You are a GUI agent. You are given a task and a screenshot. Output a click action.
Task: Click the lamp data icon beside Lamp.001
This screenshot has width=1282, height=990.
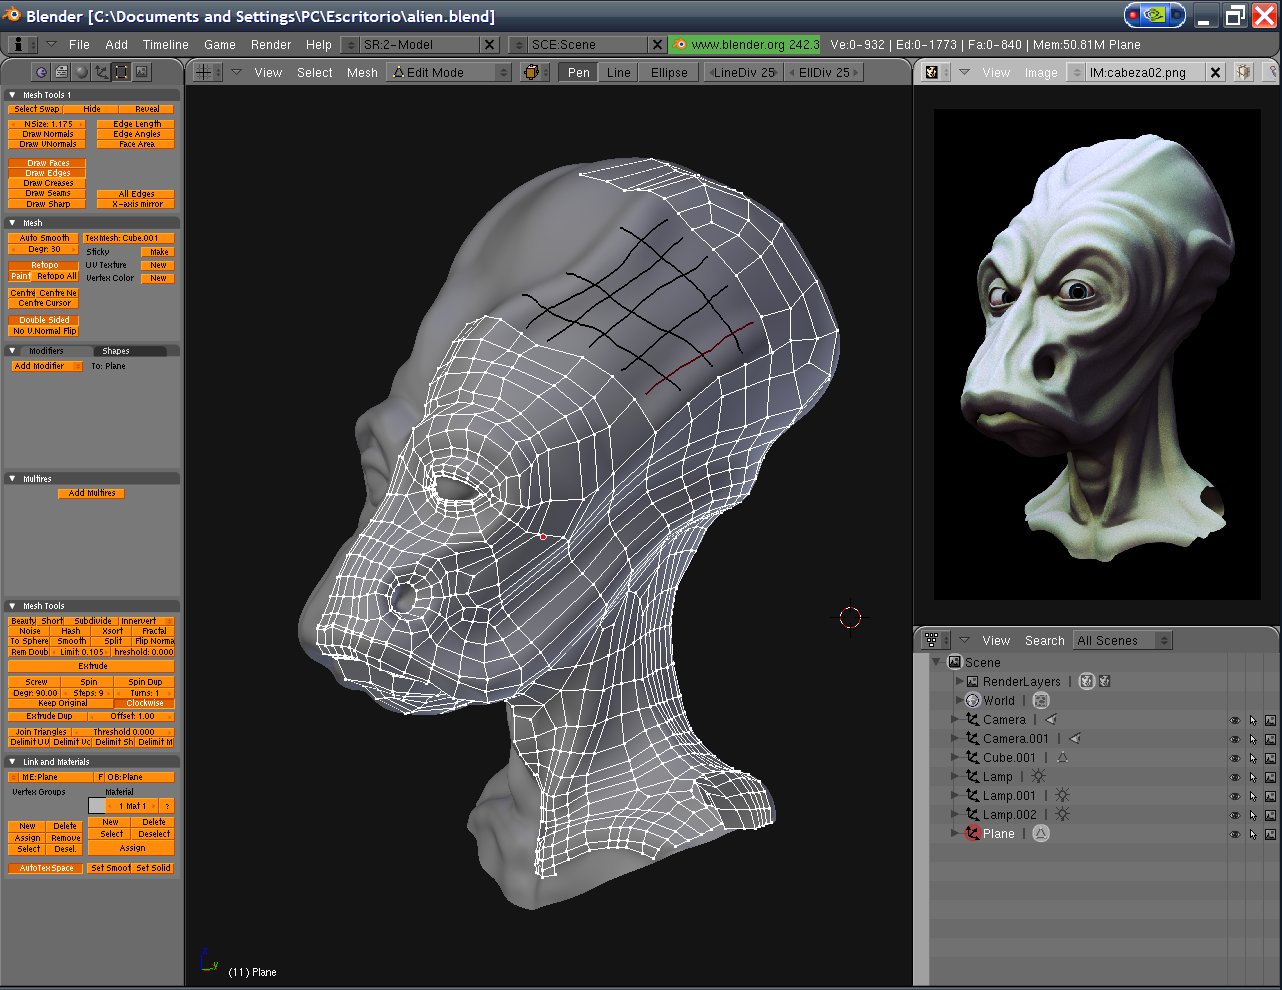(x=1062, y=796)
